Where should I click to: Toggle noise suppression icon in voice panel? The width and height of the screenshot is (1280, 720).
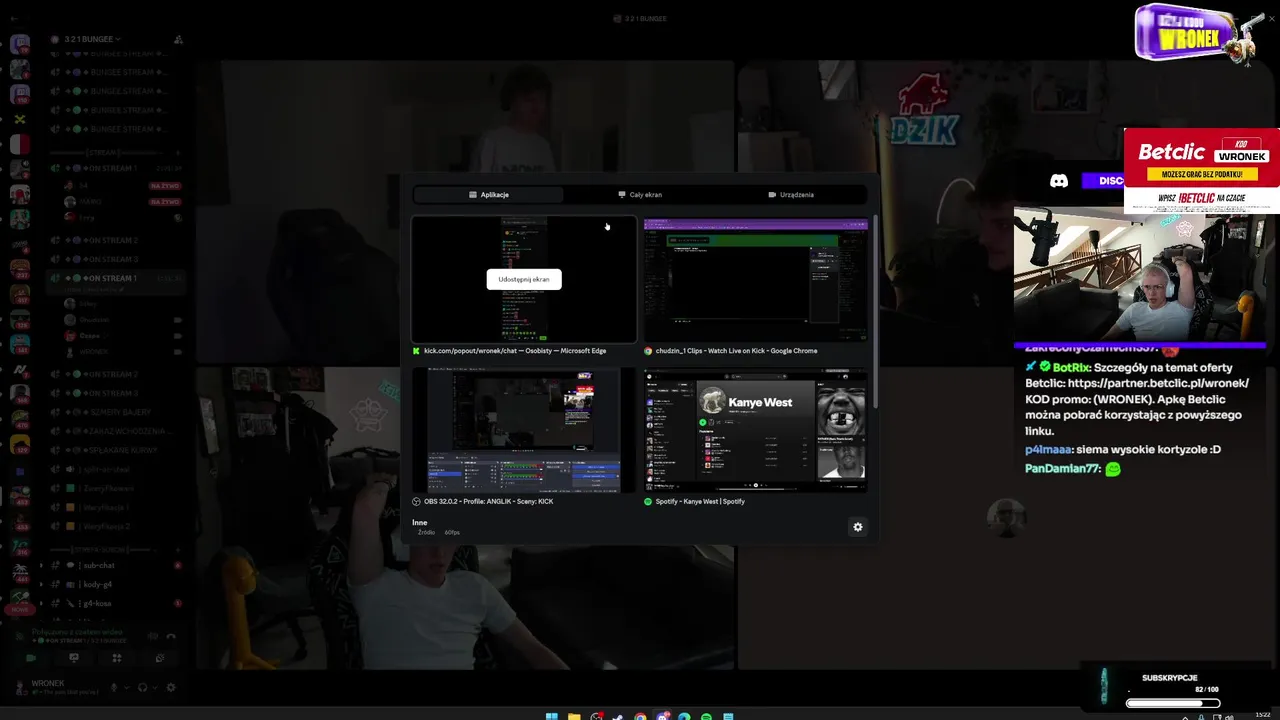pyautogui.click(x=153, y=636)
